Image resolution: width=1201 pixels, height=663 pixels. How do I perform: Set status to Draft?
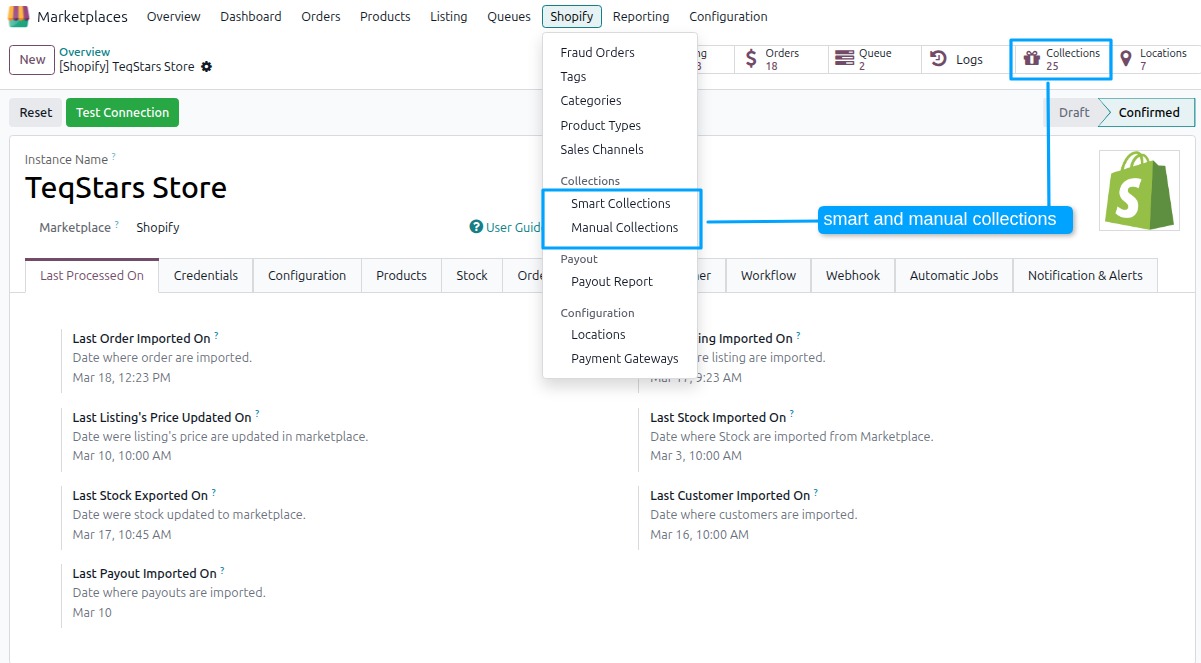click(x=1074, y=112)
